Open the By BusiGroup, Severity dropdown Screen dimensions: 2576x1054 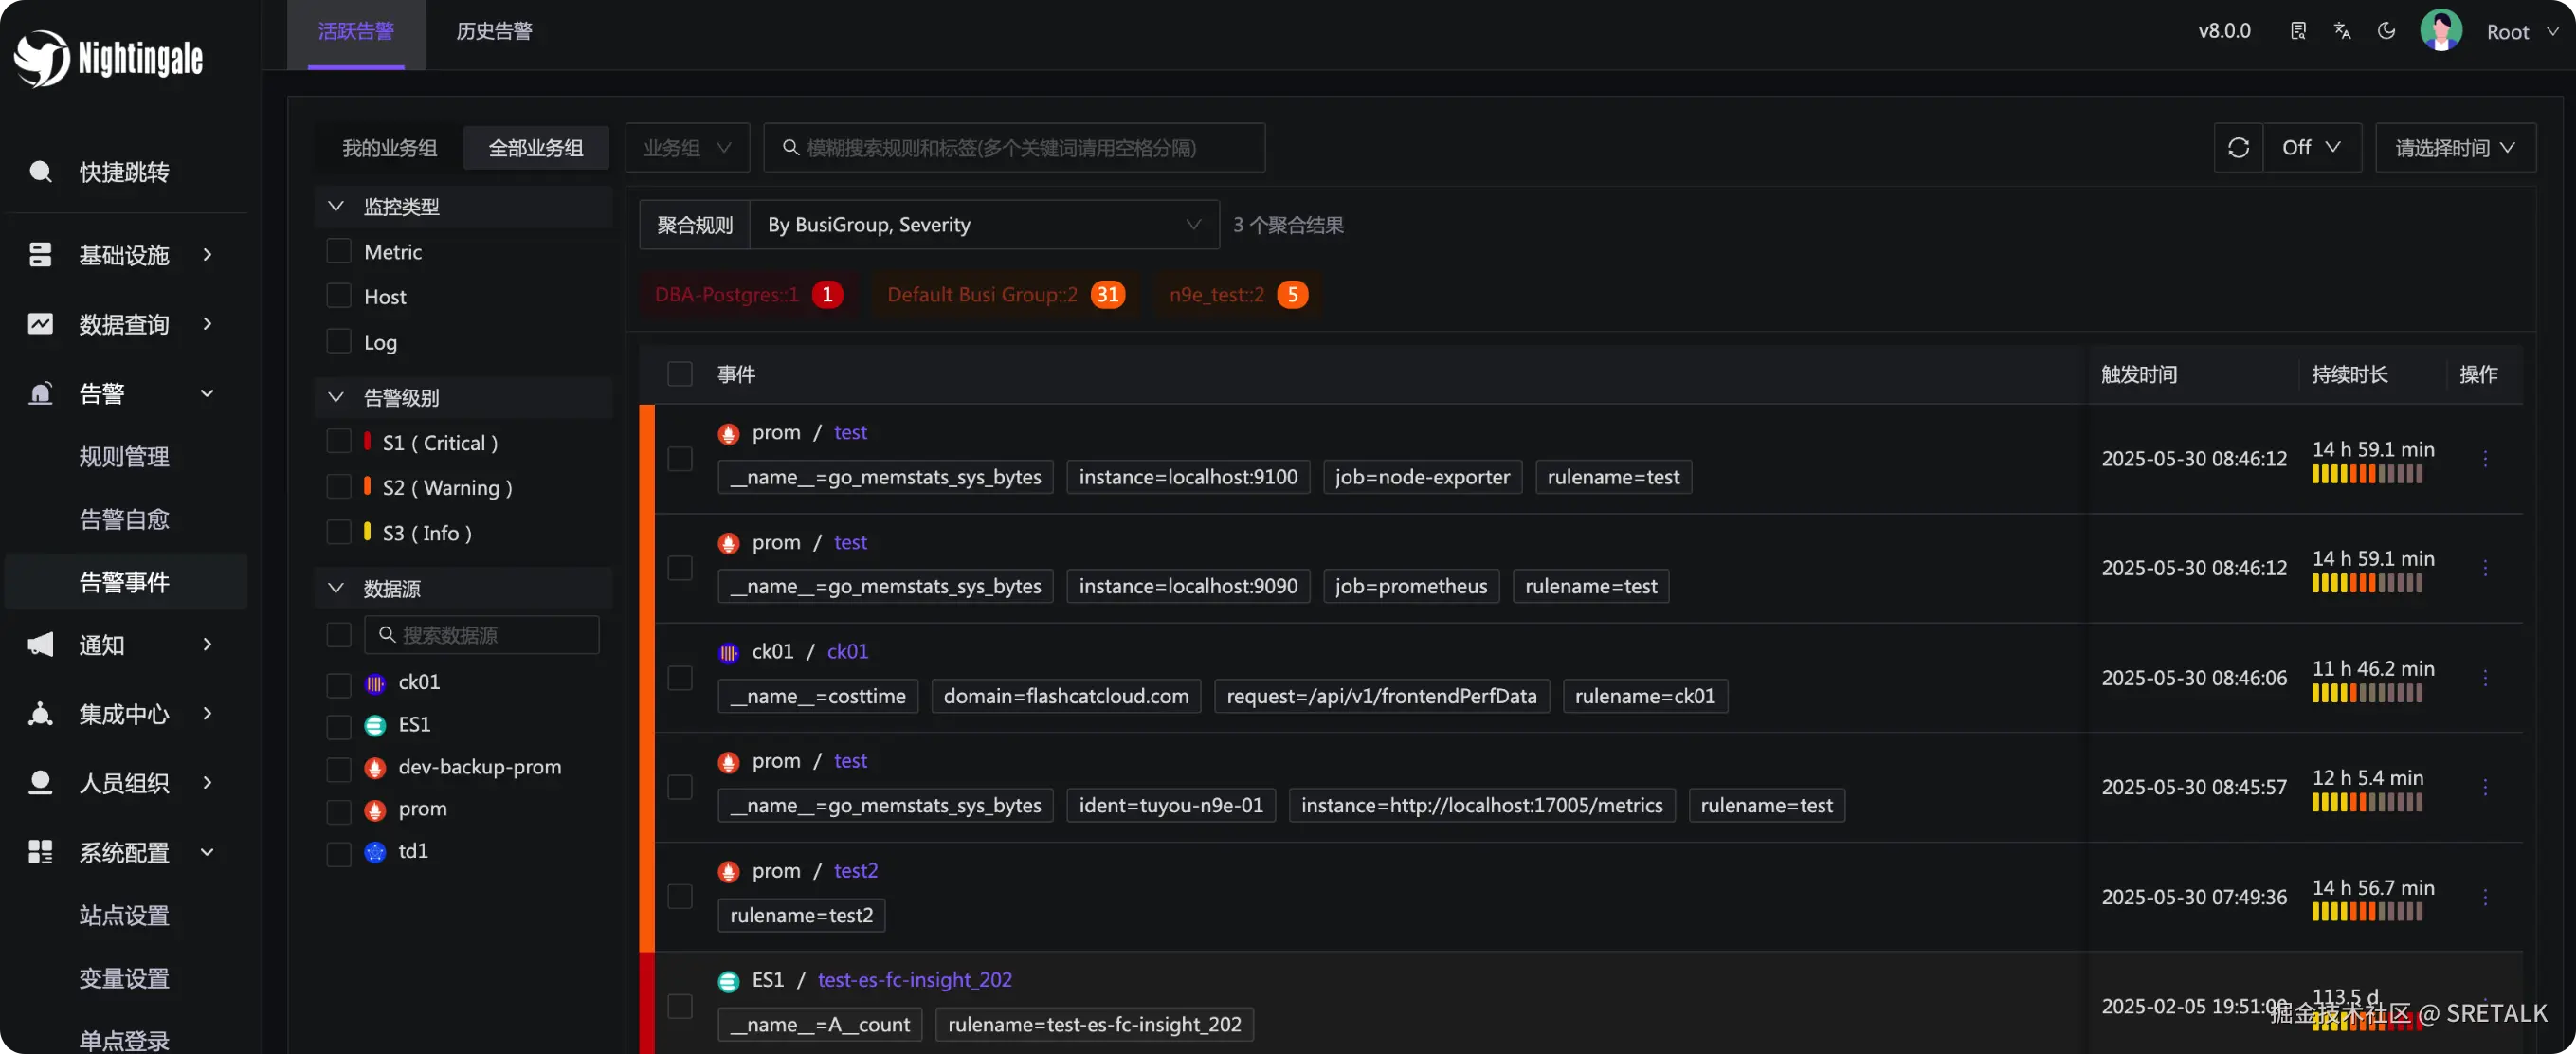[x=983, y=225]
